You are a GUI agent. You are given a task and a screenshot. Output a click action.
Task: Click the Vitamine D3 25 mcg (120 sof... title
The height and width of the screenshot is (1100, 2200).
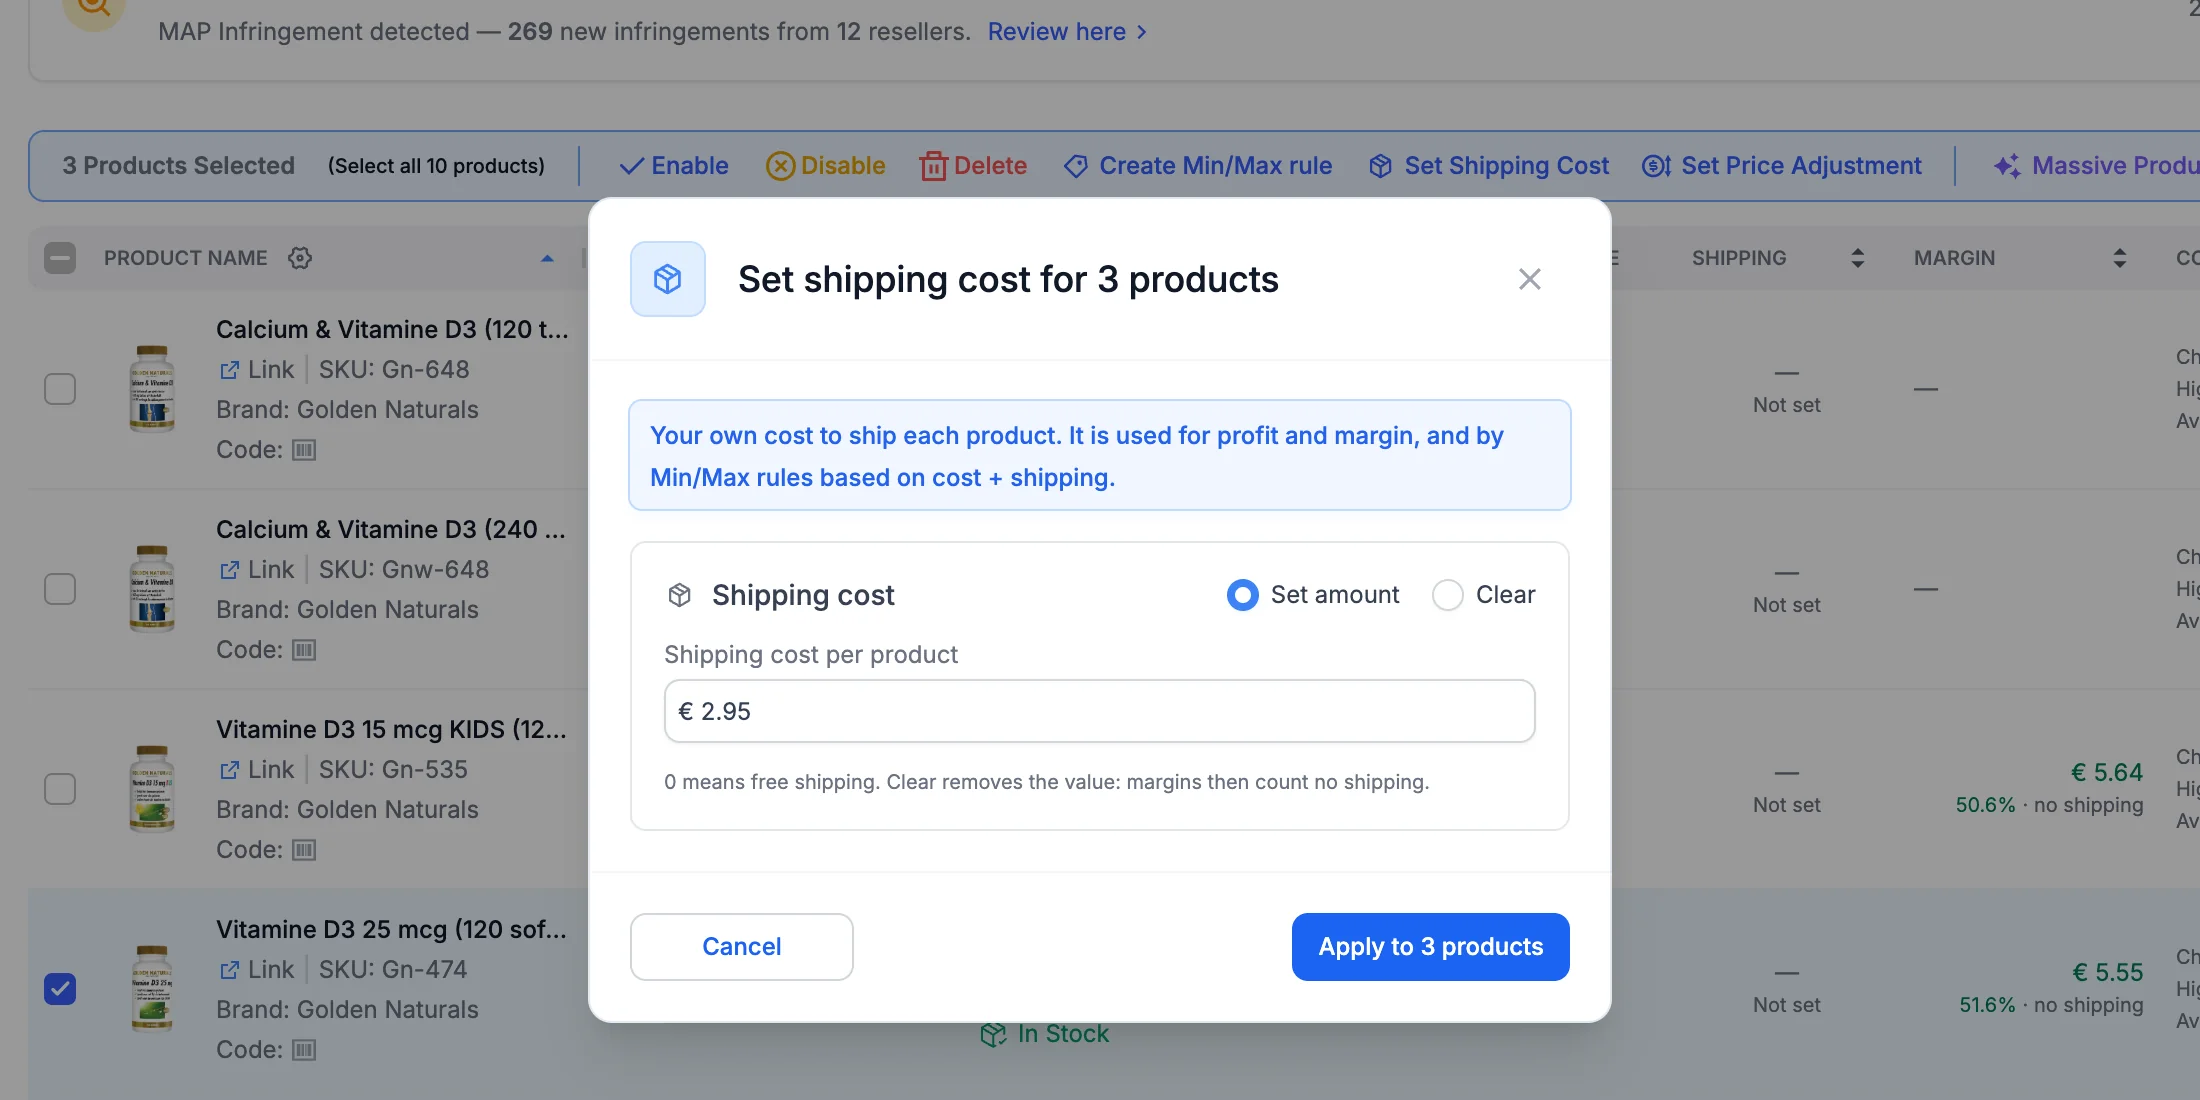[391, 930]
